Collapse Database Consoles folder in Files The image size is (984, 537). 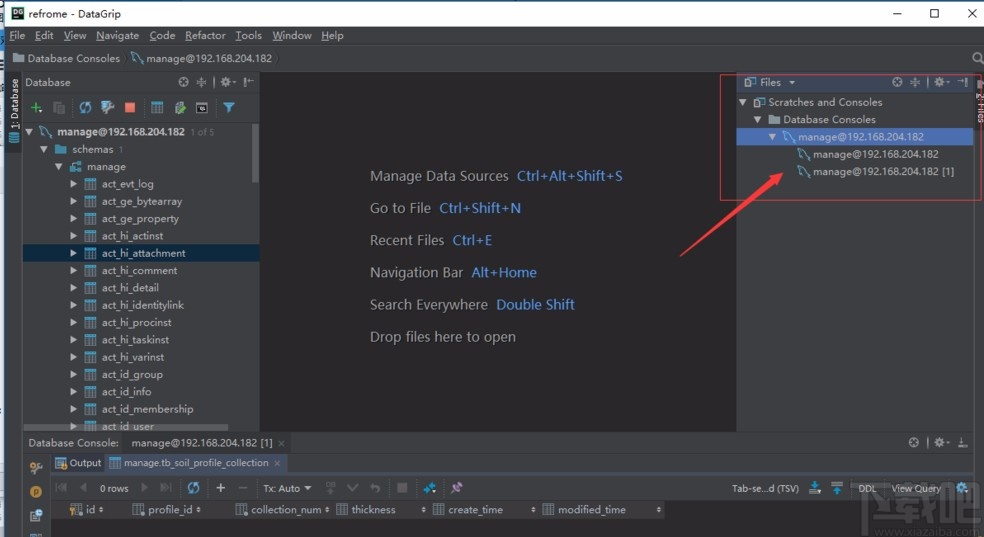click(x=757, y=119)
